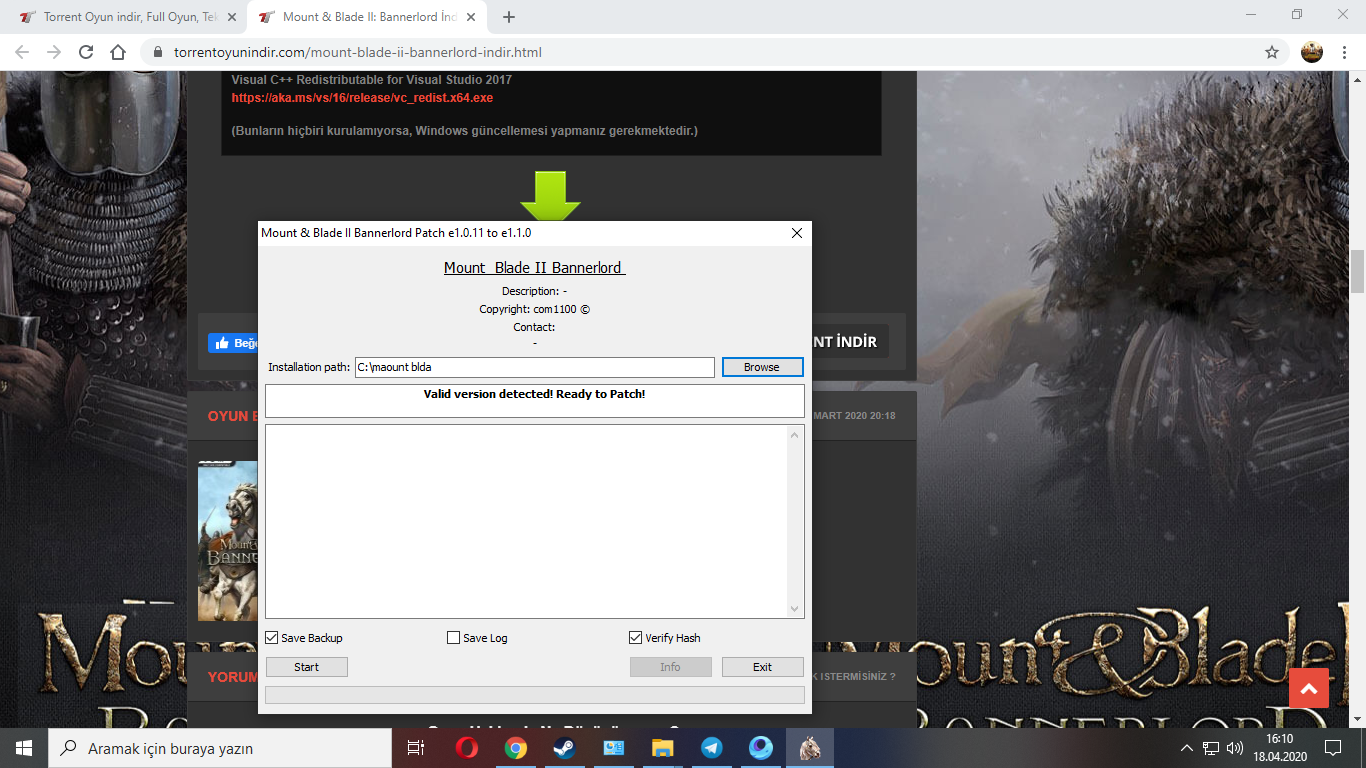Click the log area's scroll down arrow
Image resolution: width=1366 pixels, height=768 pixels.
pyautogui.click(x=796, y=609)
